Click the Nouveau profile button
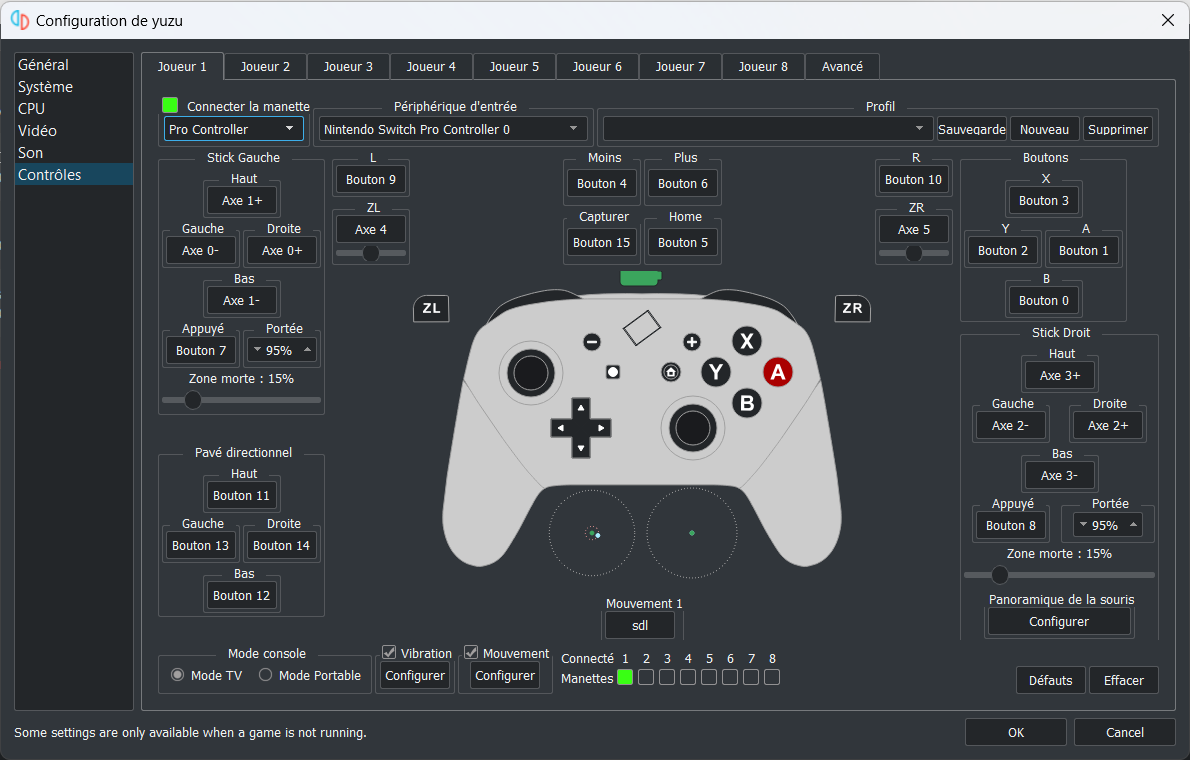Image resolution: width=1190 pixels, height=760 pixels. (1044, 129)
